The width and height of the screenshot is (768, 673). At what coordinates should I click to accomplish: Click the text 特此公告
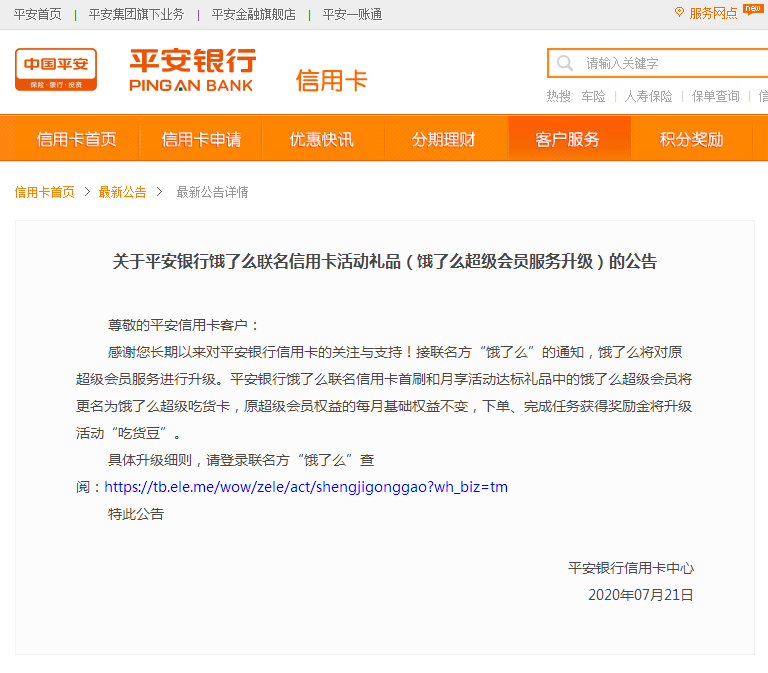[x=136, y=514]
